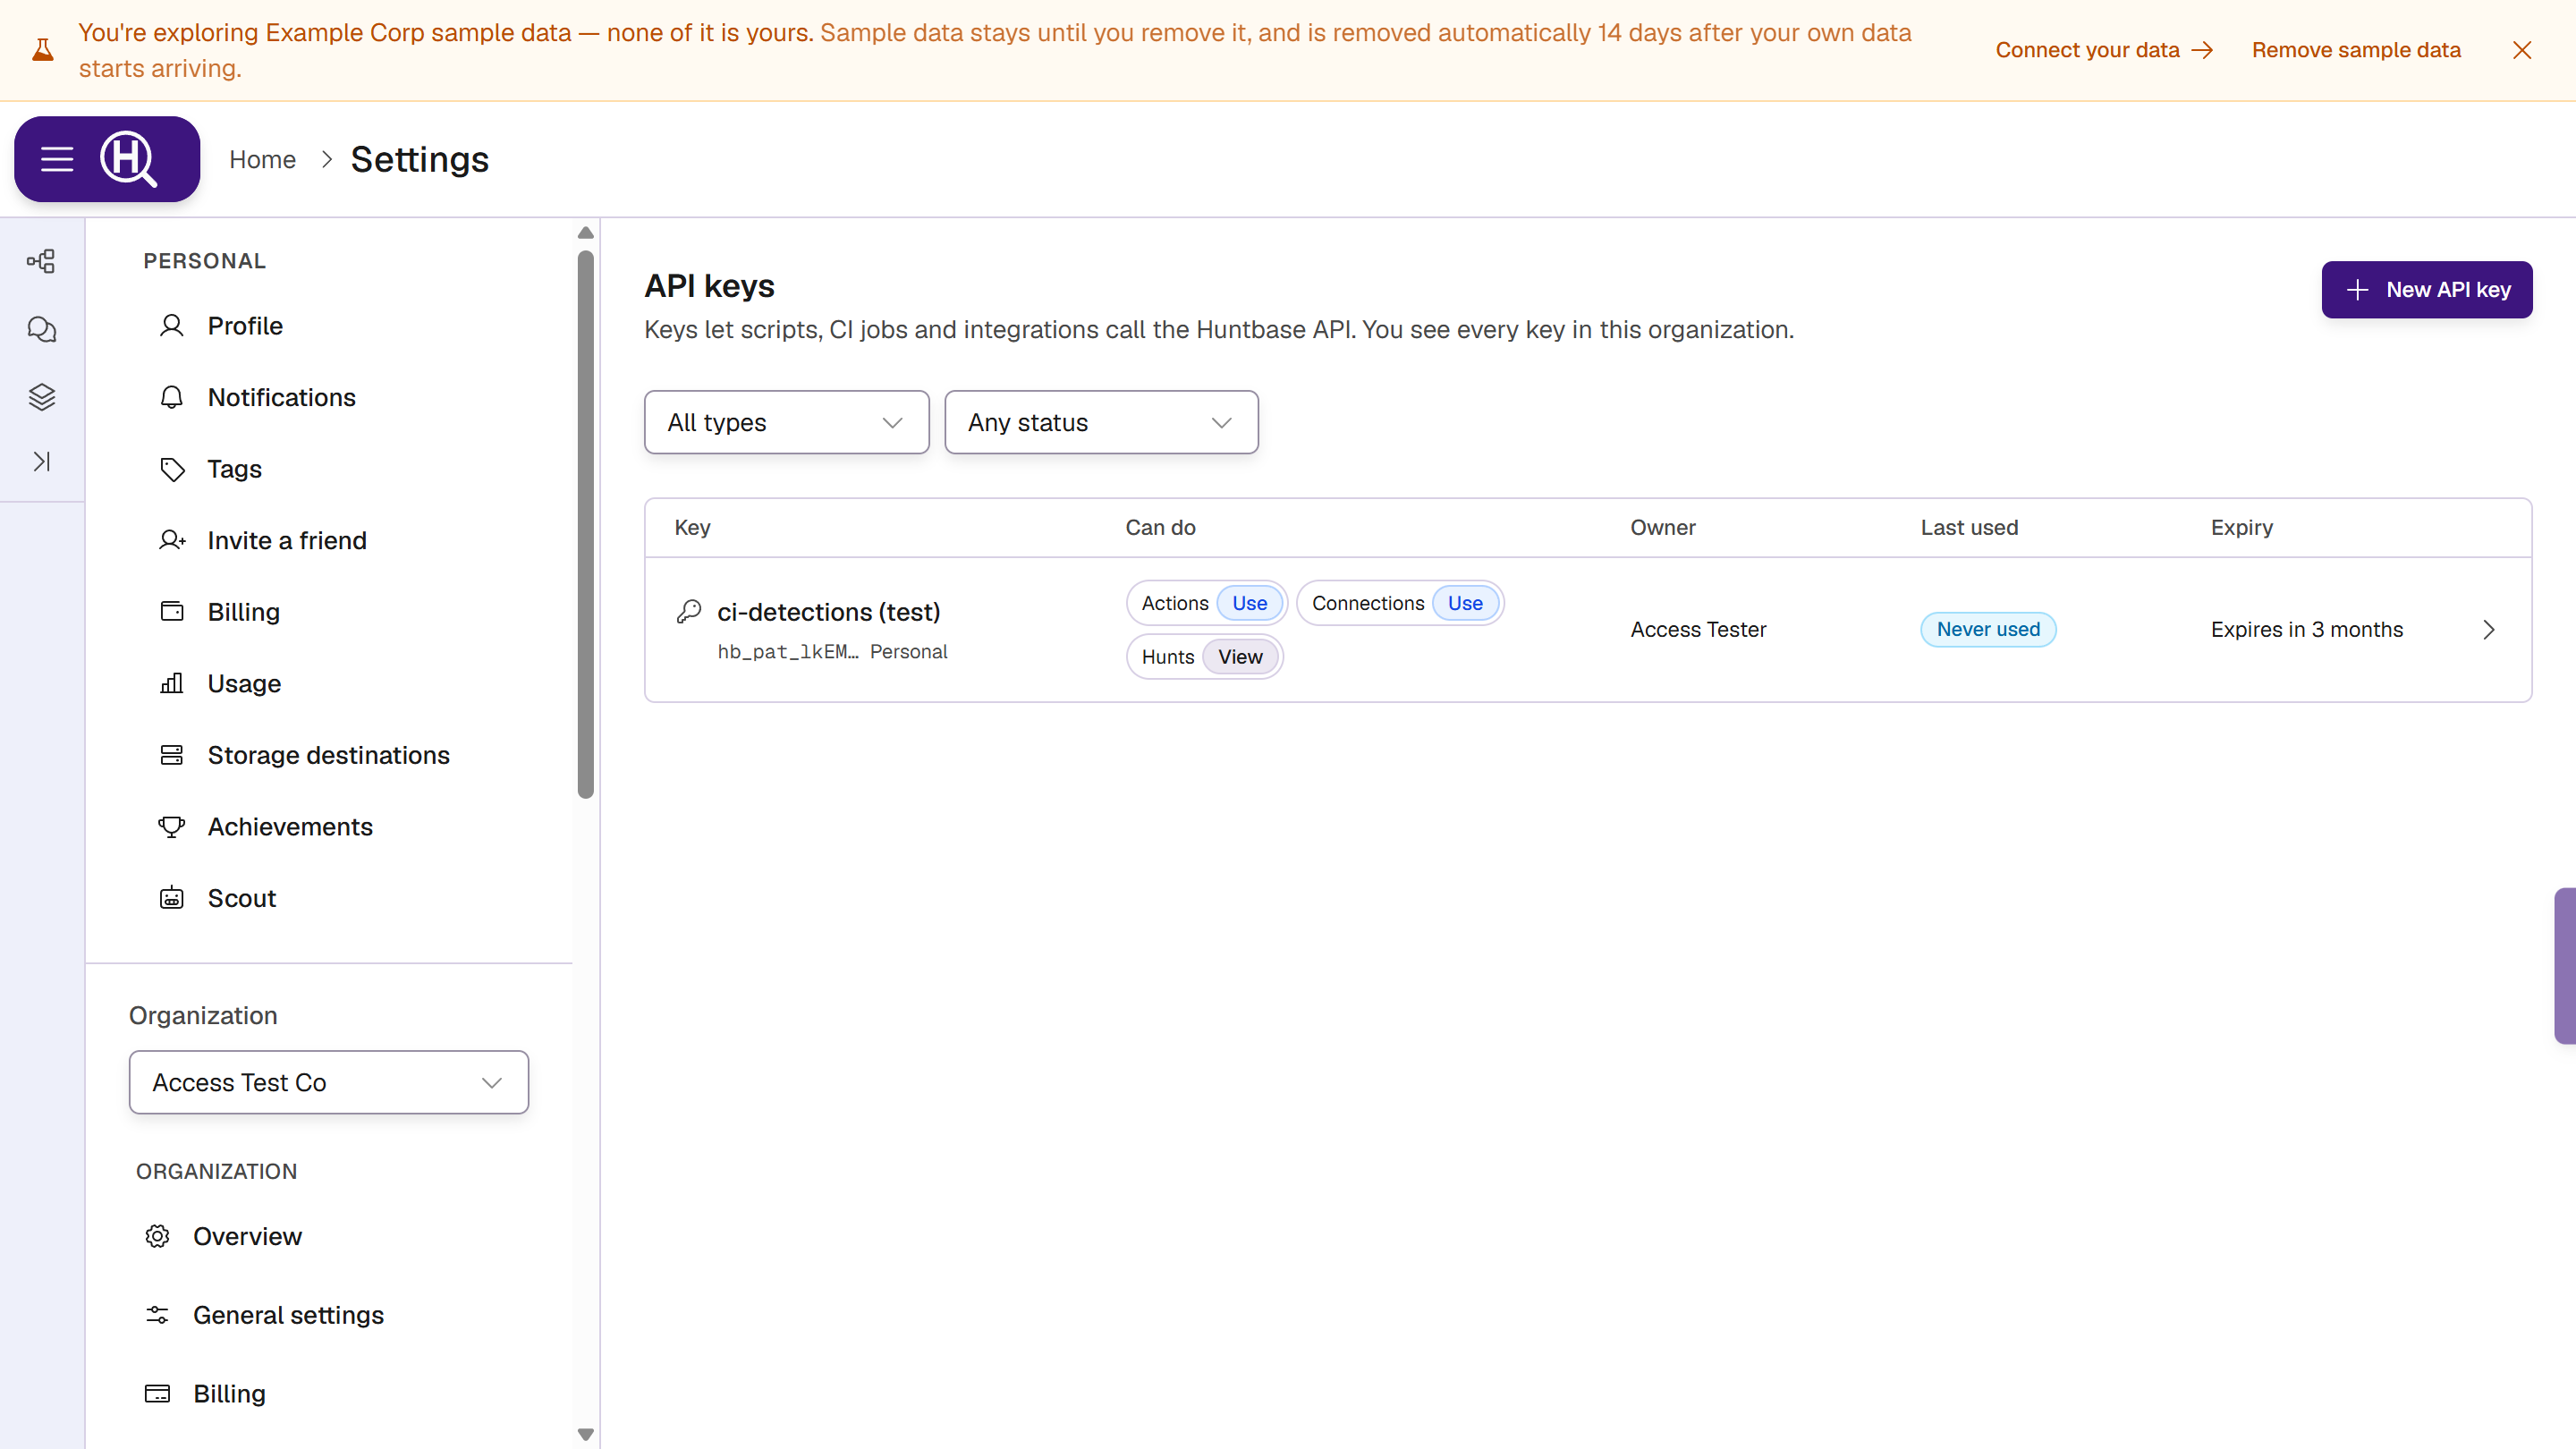Click the Access Tester owner cell
2576x1449 pixels.
(1698, 630)
